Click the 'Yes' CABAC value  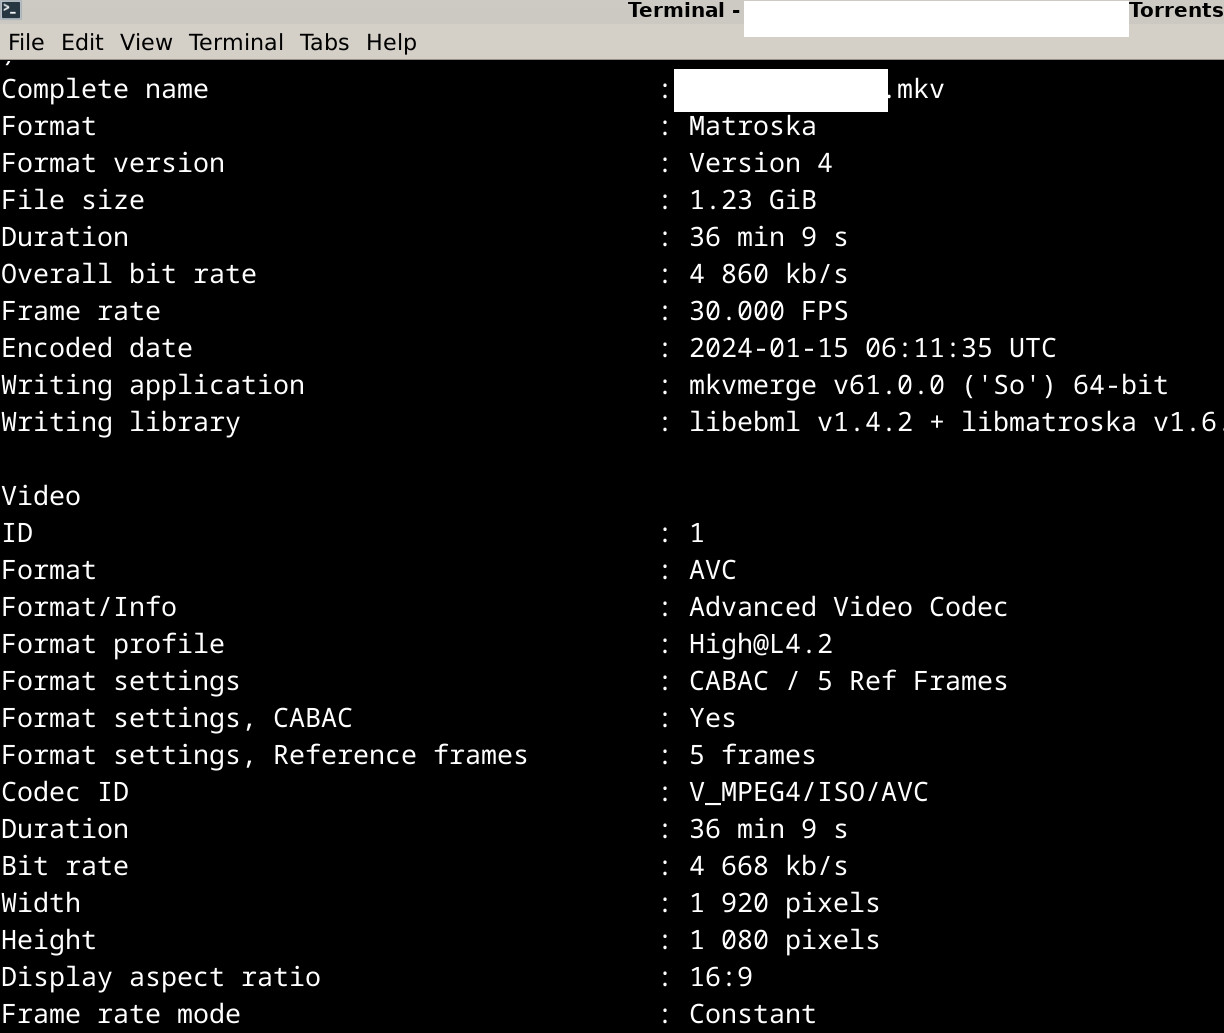tap(713, 718)
